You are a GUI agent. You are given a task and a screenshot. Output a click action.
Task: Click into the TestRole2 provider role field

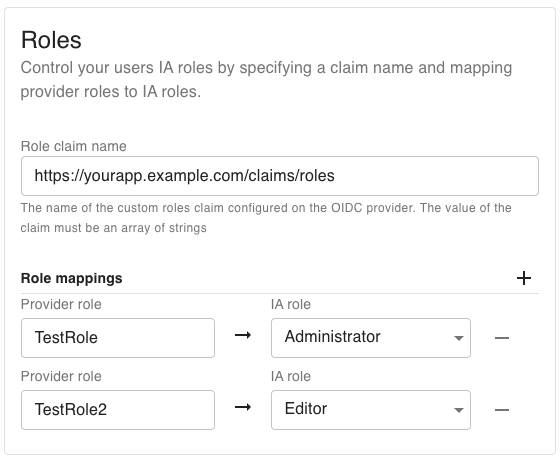118,410
